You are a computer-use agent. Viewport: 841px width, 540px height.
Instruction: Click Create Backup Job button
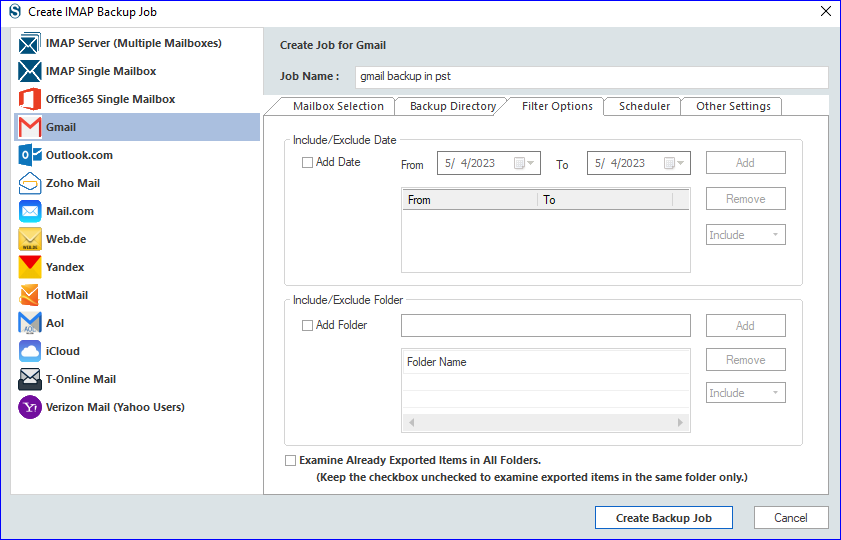[663, 518]
